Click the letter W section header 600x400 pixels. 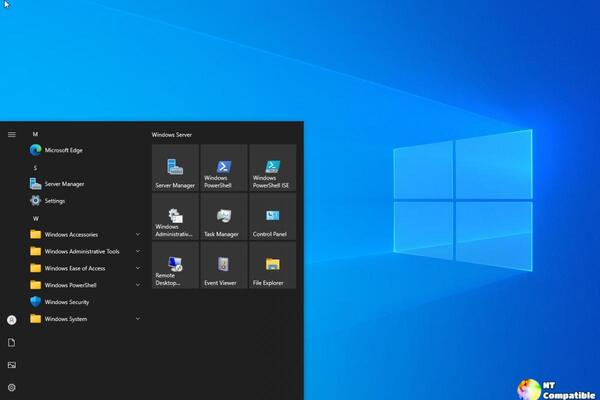(36, 218)
